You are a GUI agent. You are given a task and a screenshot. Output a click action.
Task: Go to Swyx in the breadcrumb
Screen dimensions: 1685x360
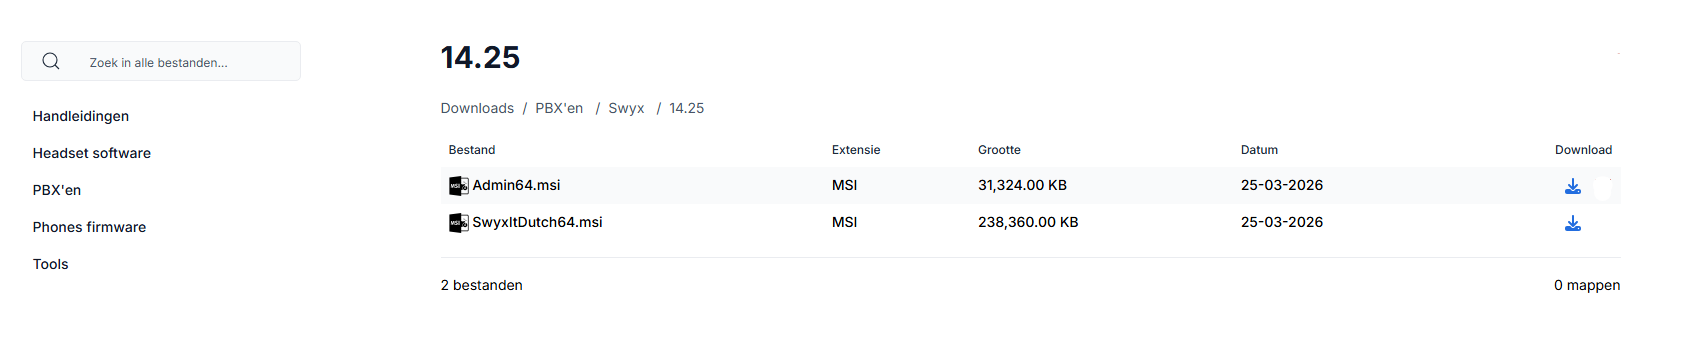(x=626, y=108)
